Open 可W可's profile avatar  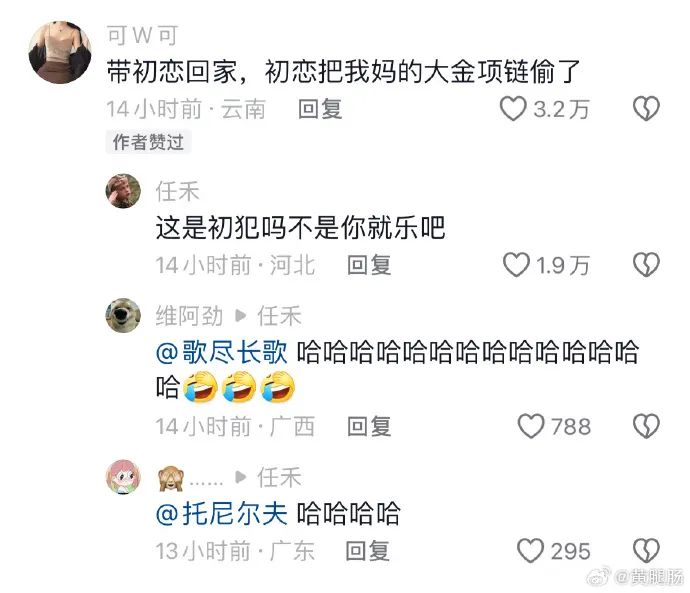point(60,52)
